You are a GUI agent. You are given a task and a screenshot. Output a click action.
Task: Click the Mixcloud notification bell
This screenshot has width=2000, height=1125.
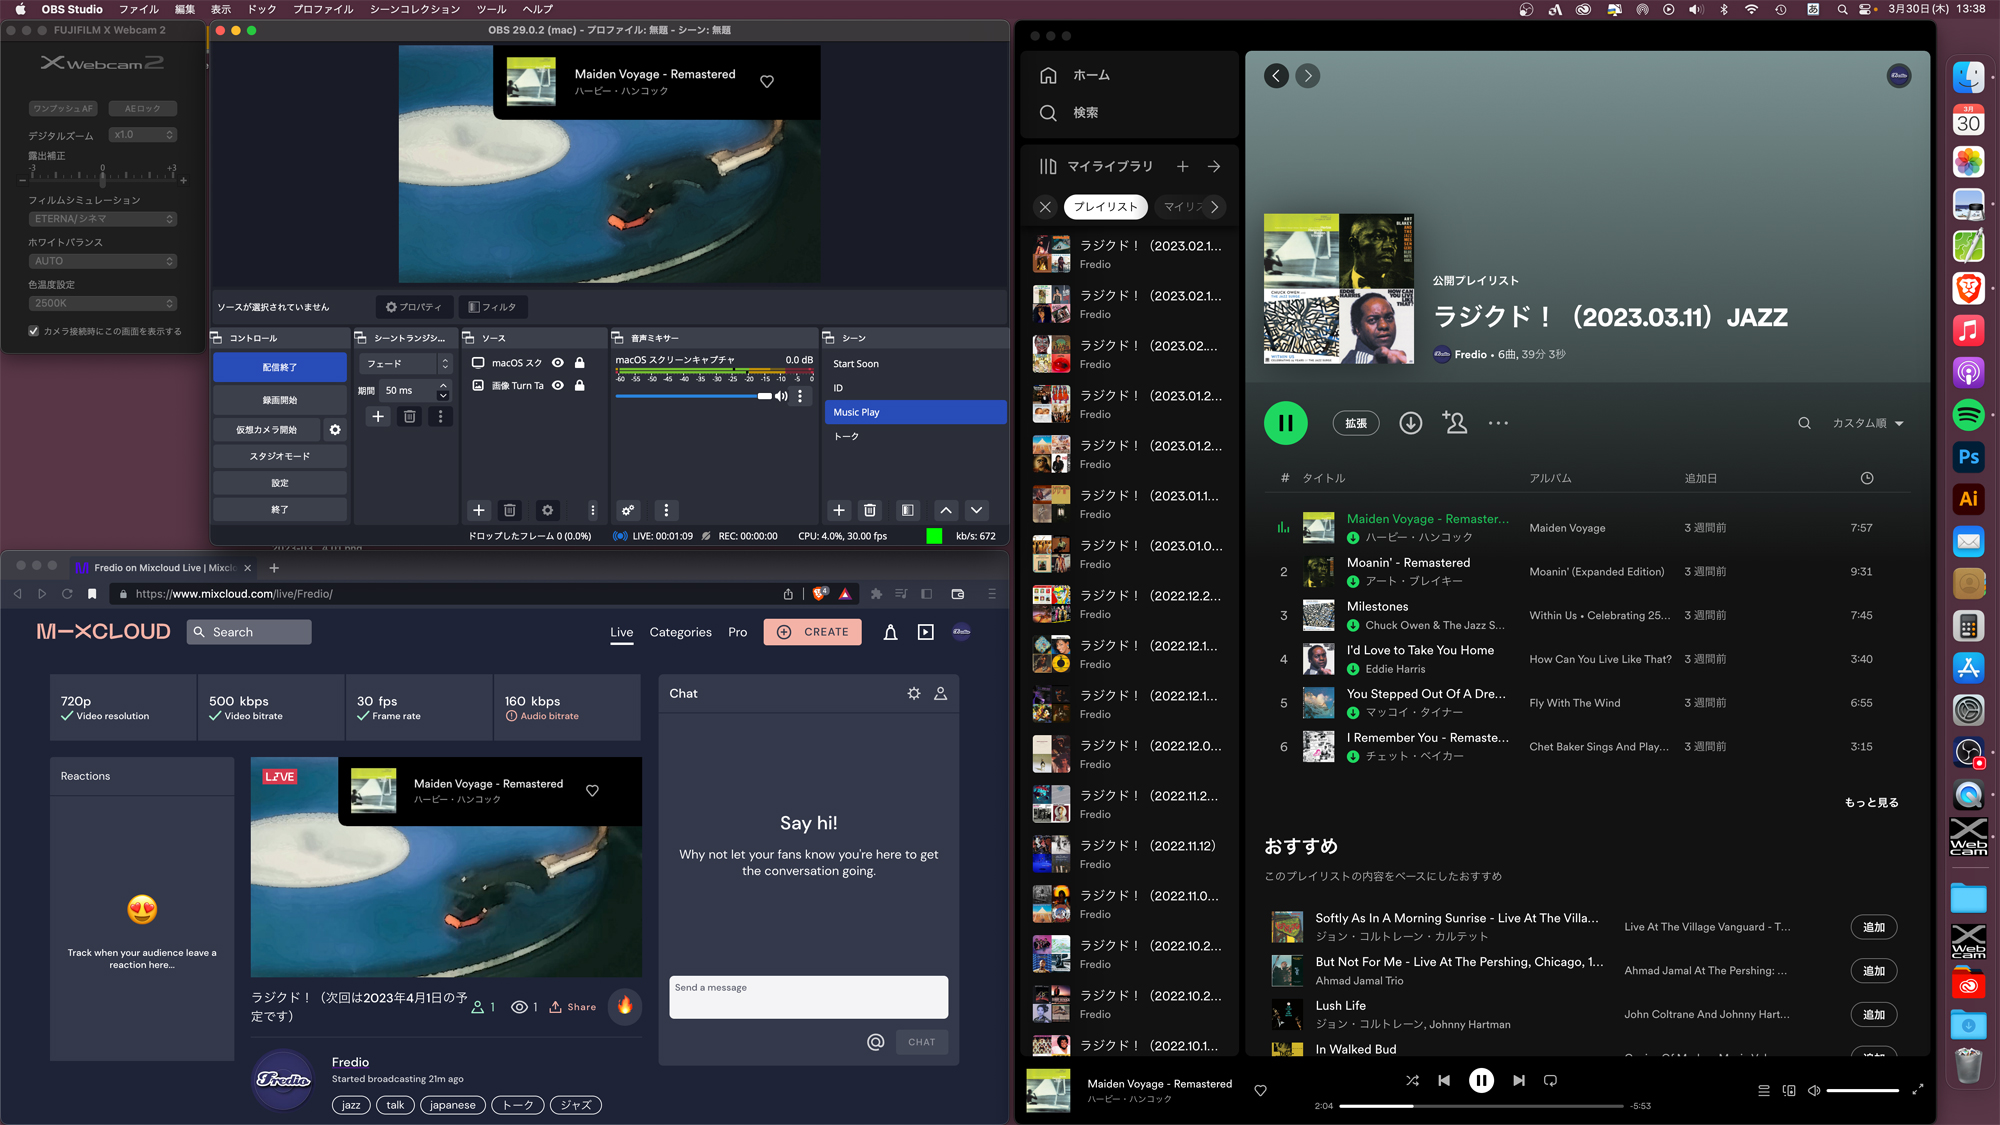pyautogui.click(x=890, y=632)
